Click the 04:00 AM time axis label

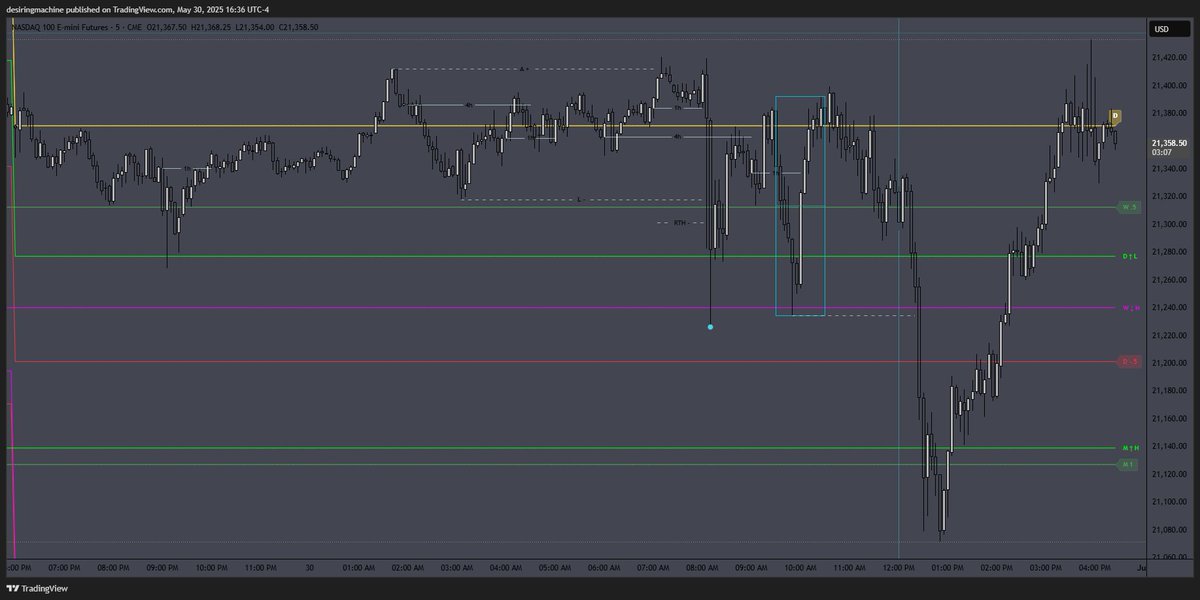[506, 568]
